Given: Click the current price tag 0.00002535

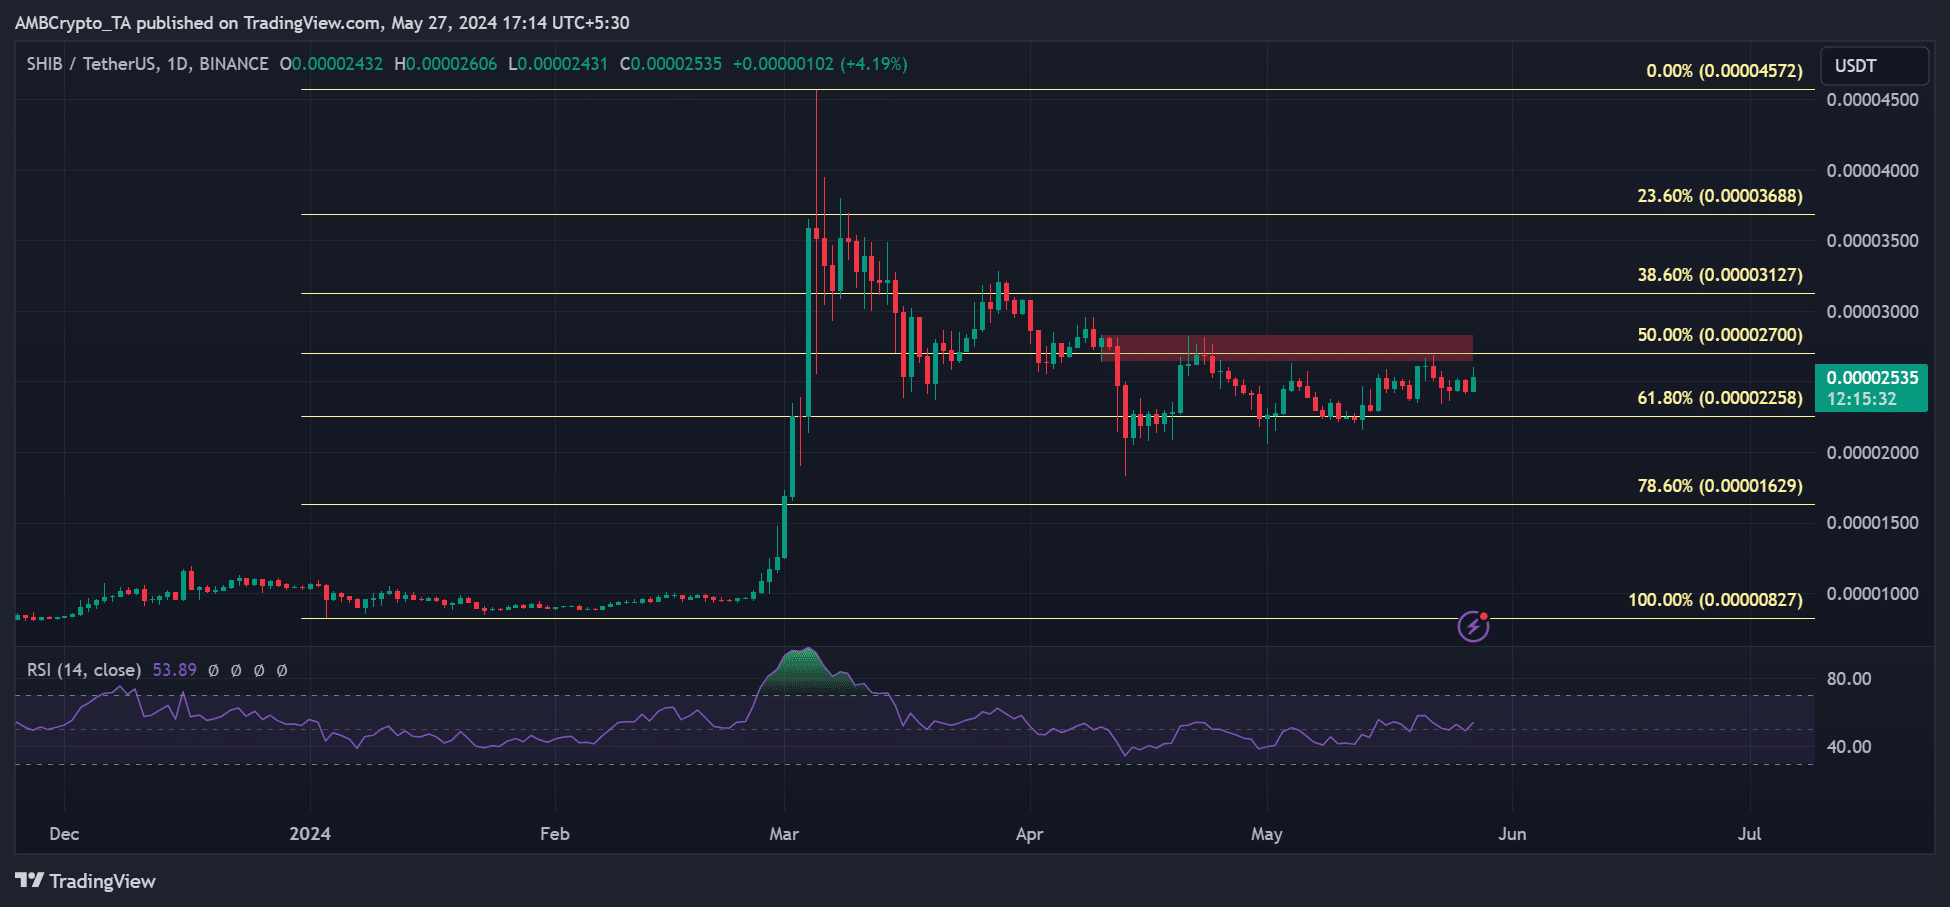Looking at the screenshot, I should pos(1872,378).
